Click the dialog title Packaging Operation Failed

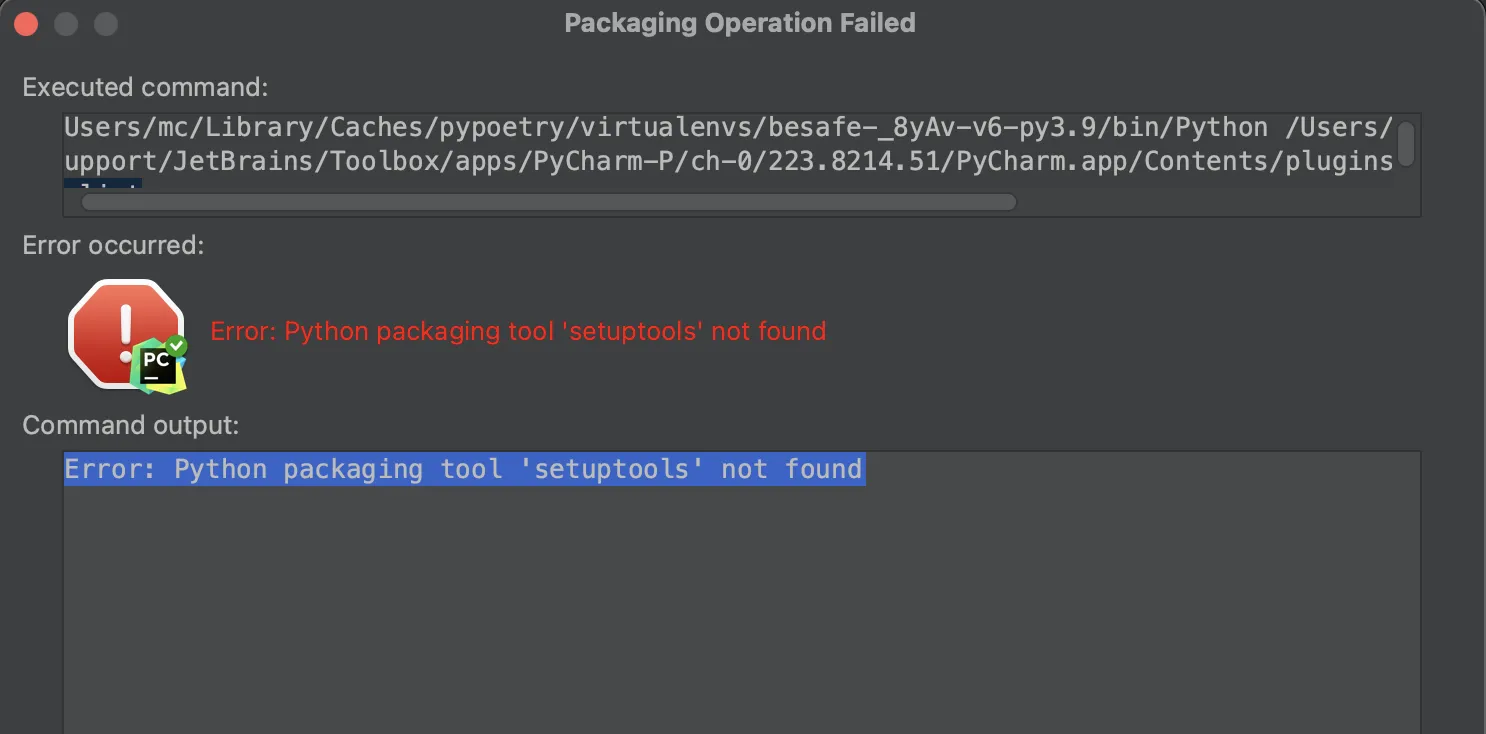point(740,23)
